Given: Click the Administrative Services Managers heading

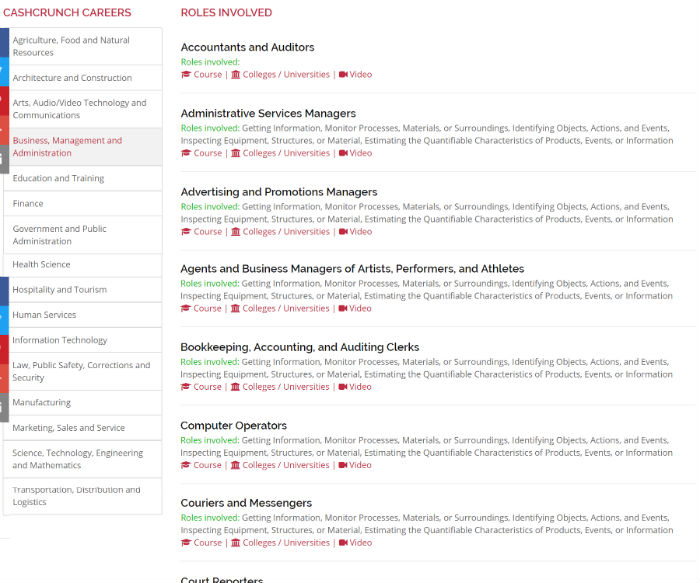Looking at the screenshot, I should (x=268, y=113).
